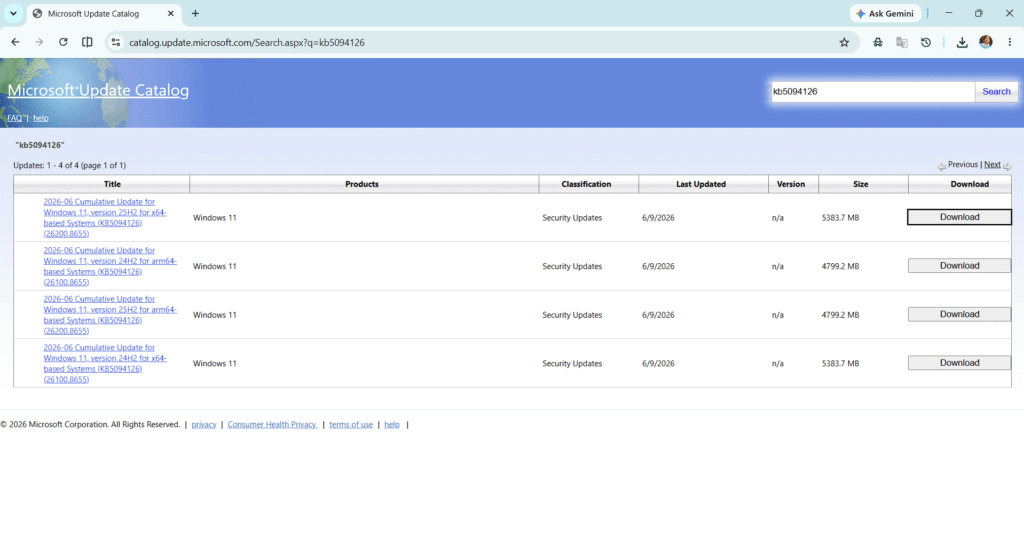Open the tab search dropdown arrow
Screen dimensions: 1024x542
pyautogui.click(x=13, y=14)
